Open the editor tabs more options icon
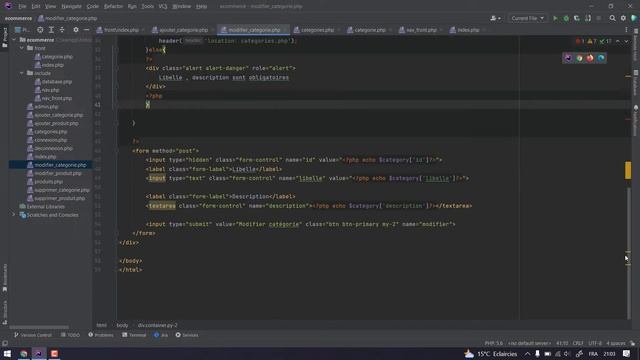Viewport: 640px width, 360px height. click(626, 30)
